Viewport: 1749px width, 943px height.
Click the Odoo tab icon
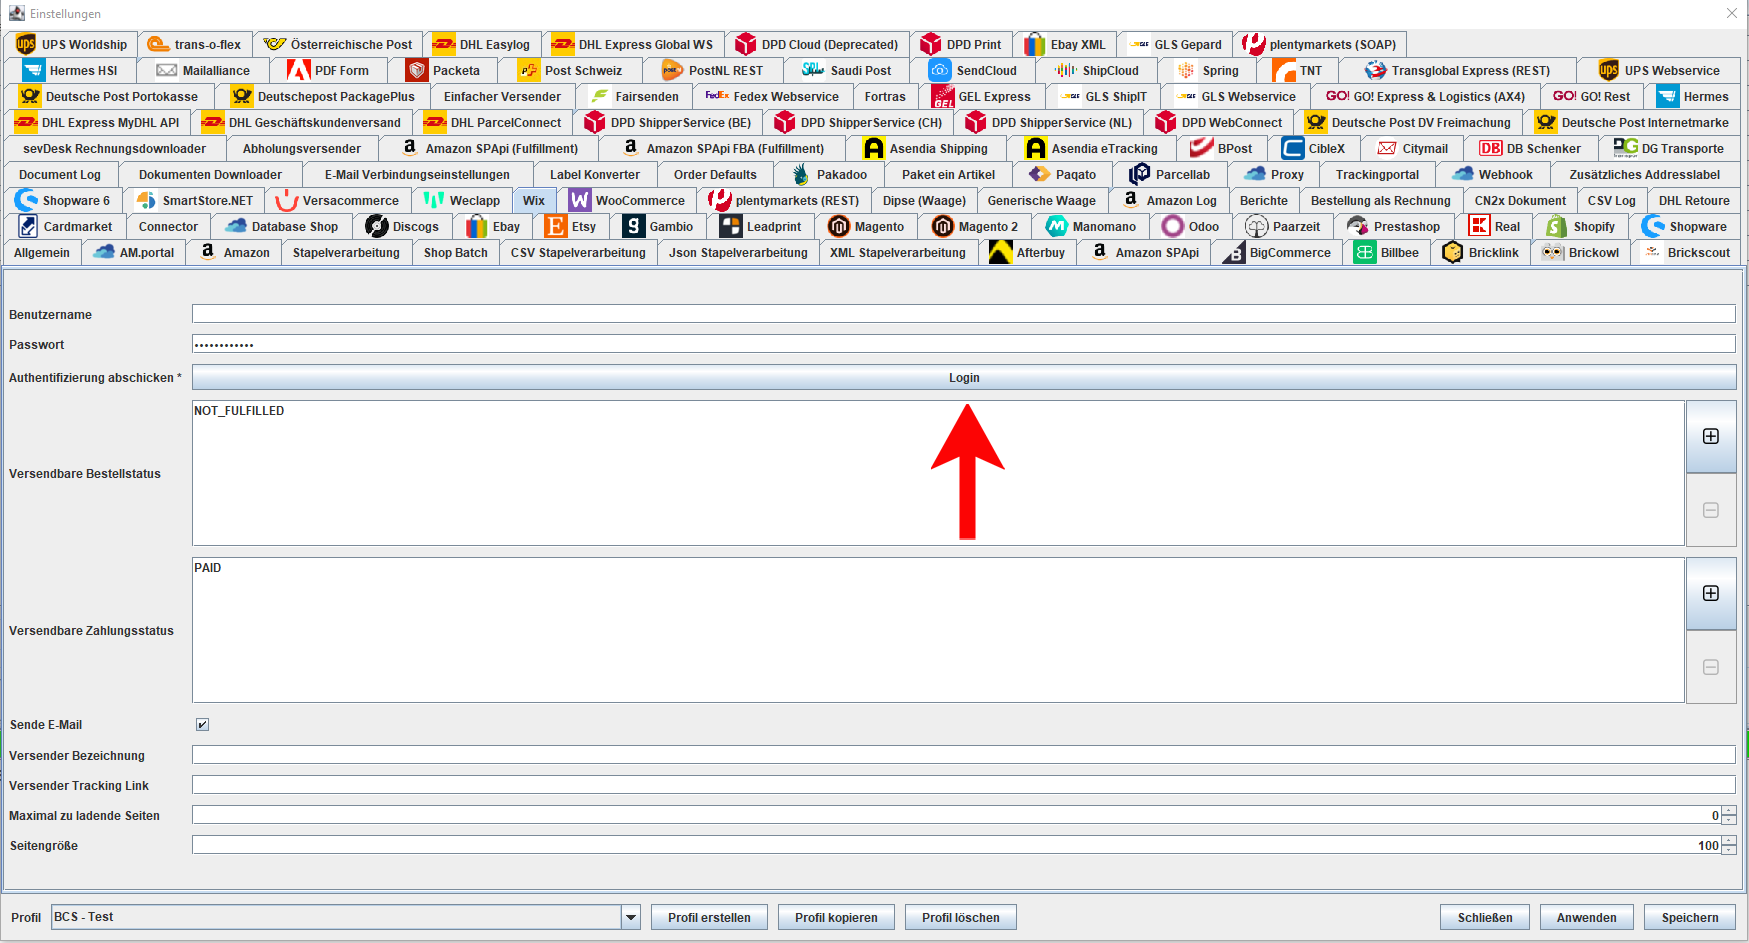(x=1173, y=226)
